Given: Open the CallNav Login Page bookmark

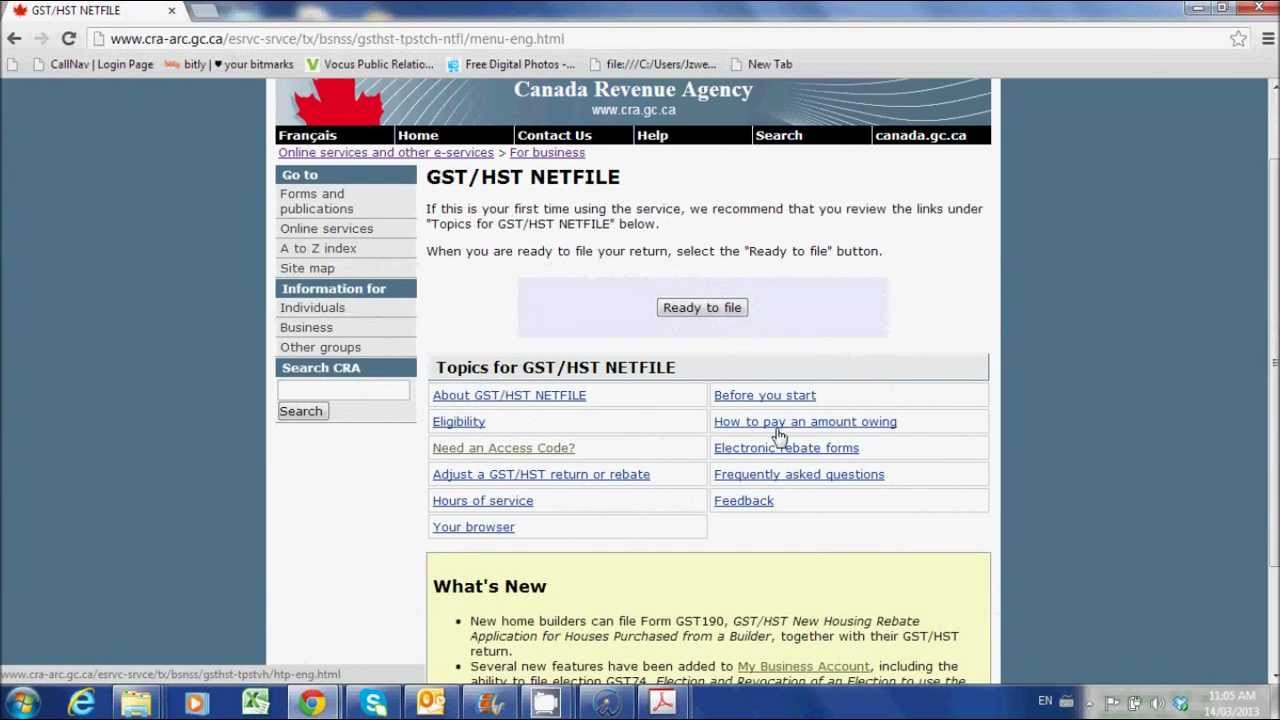Looking at the screenshot, I should coord(92,64).
